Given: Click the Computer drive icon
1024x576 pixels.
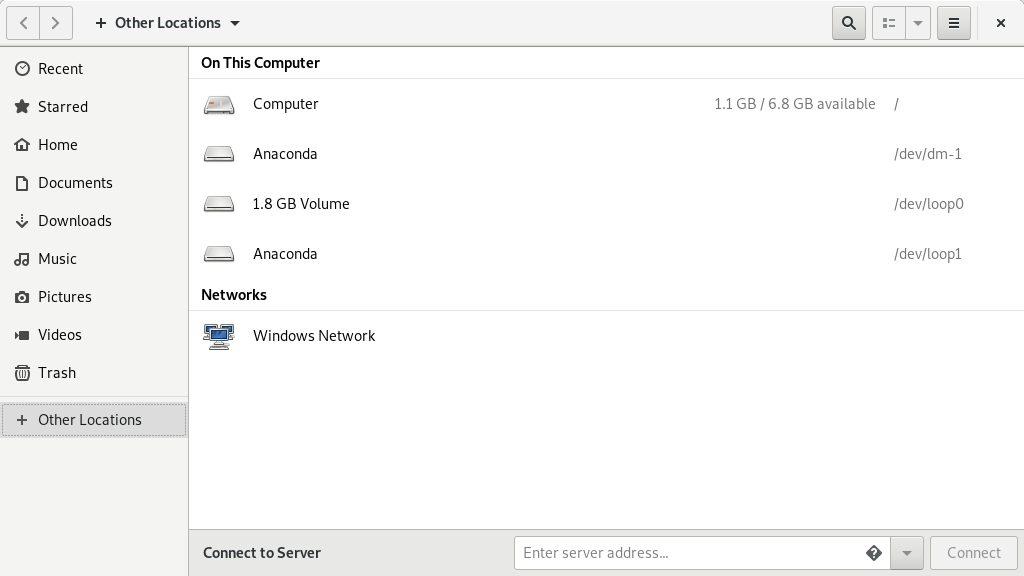Looking at the screenshot, I should 219,104.
